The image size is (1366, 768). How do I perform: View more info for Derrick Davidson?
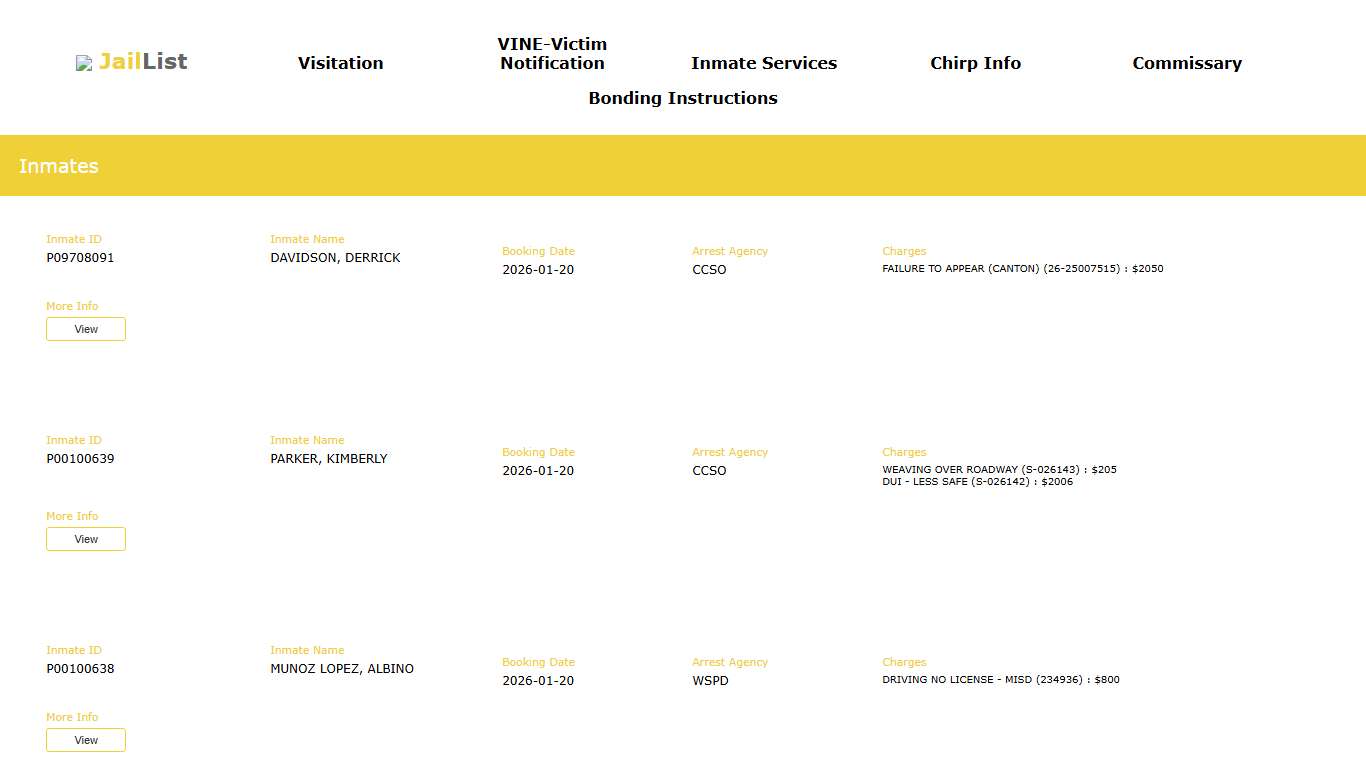pos(86,329)
